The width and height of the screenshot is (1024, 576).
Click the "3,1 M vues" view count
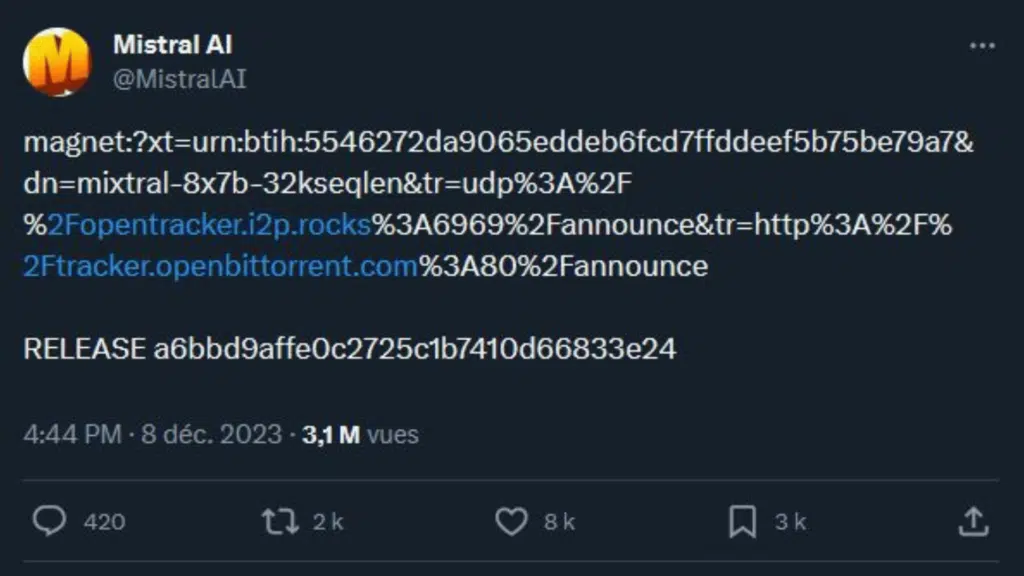pyautogui.click(x=360, y=434)
